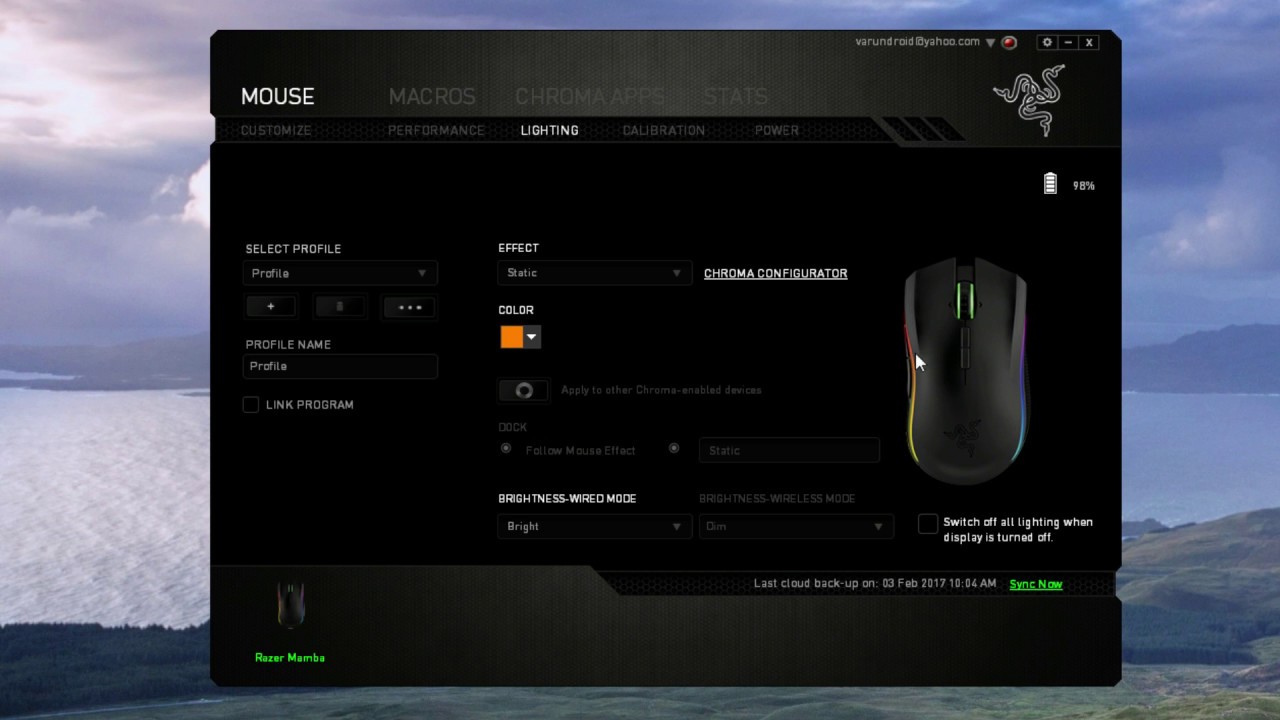
Task: Click the last cloud back-up date text
Action: 875,583
